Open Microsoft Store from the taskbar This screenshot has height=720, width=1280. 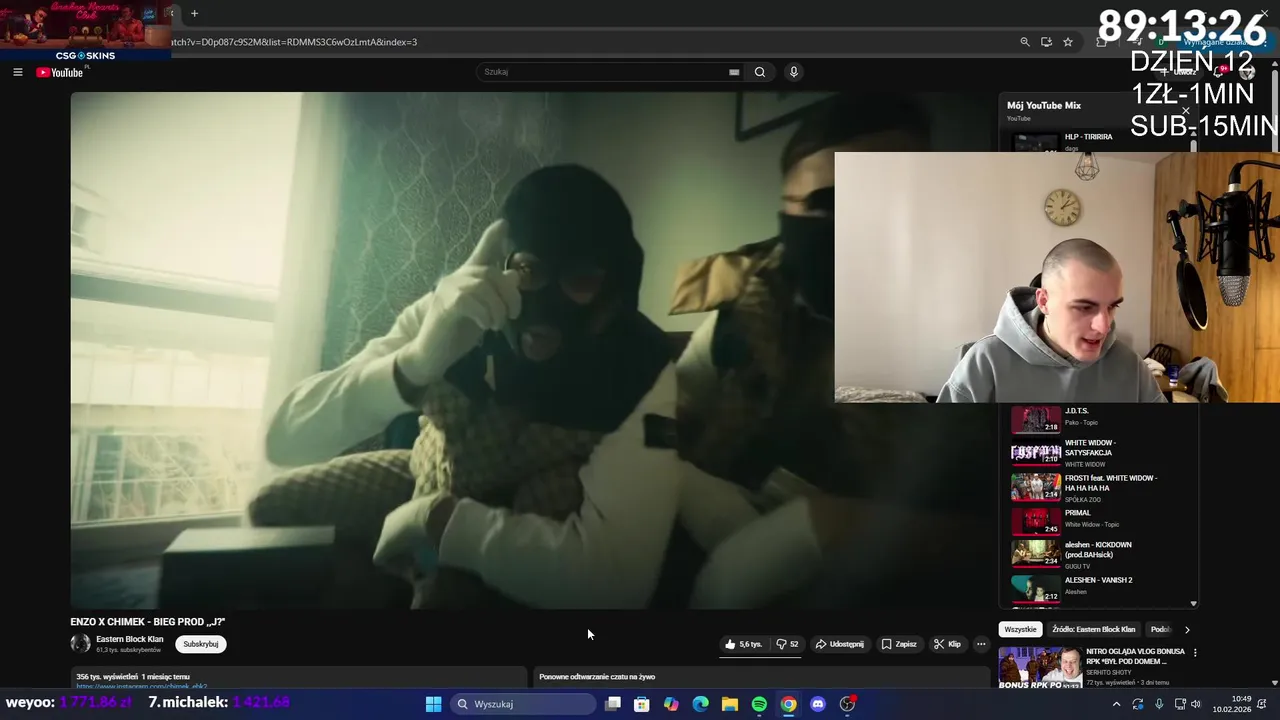tap(642, 704)
